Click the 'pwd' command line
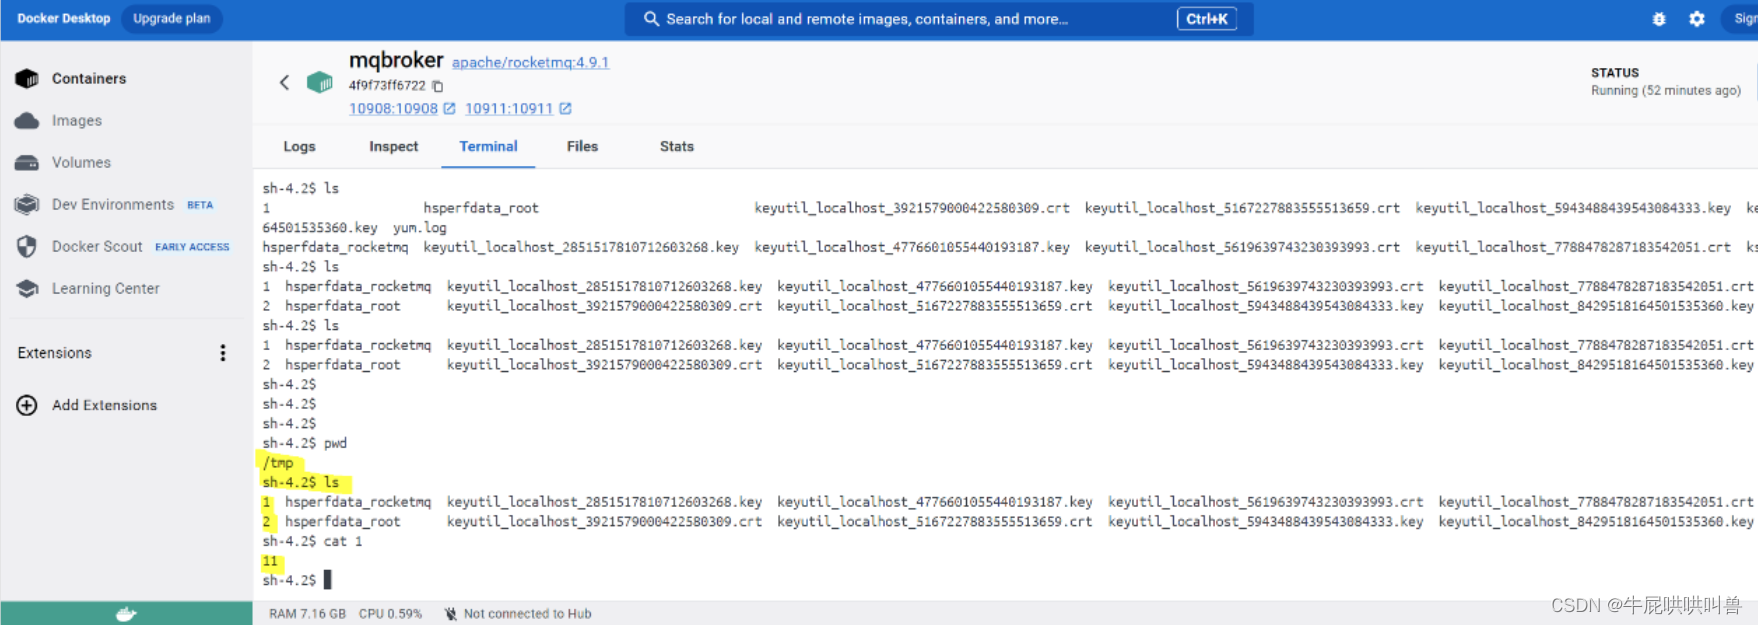Viewport: 1758px width, 625px height. pos(304,443)
